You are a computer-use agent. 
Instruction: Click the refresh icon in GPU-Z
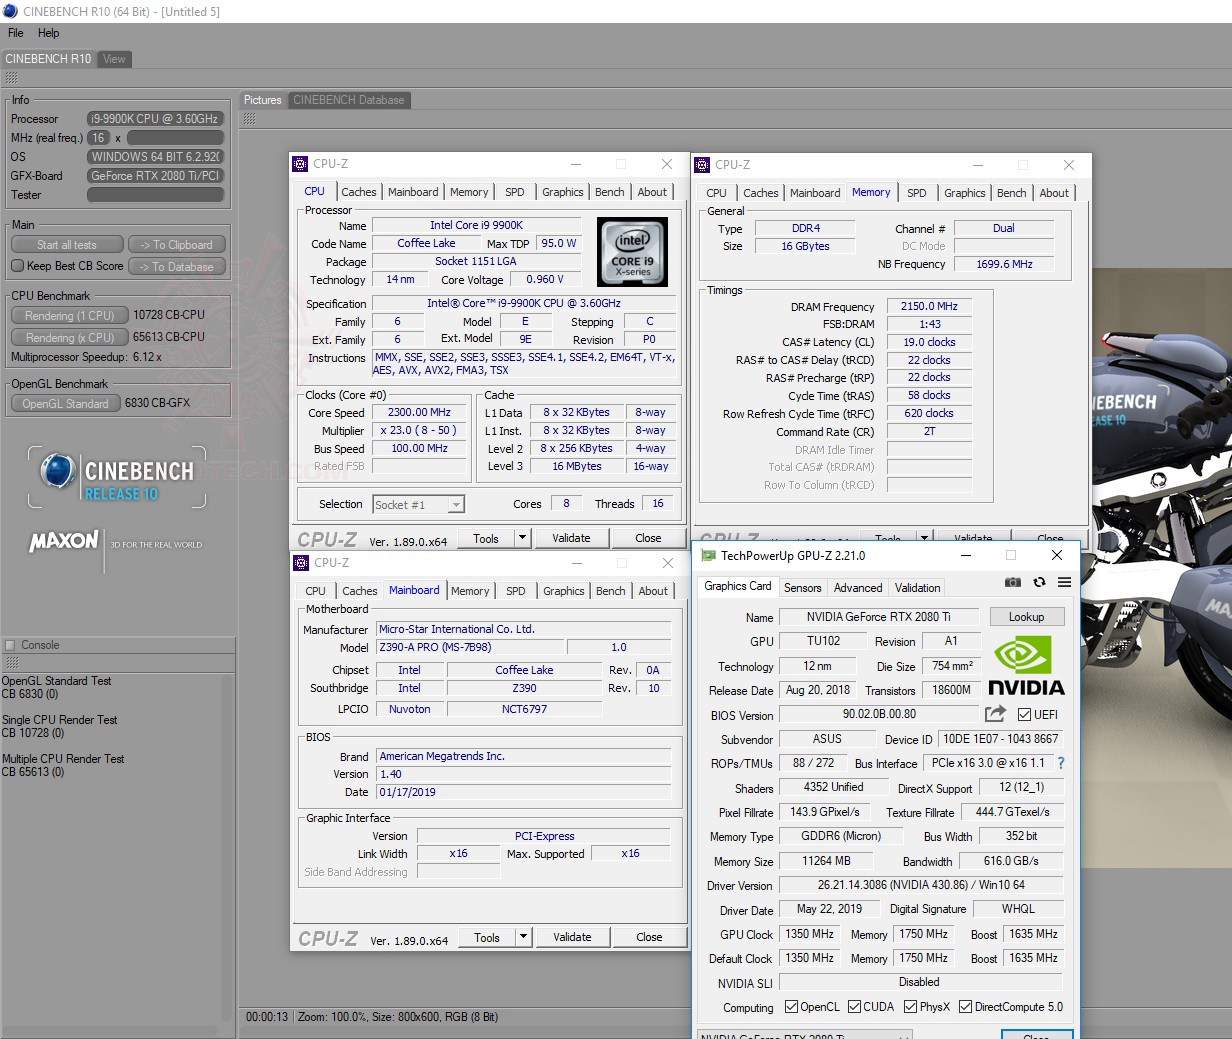(1039, 582)
